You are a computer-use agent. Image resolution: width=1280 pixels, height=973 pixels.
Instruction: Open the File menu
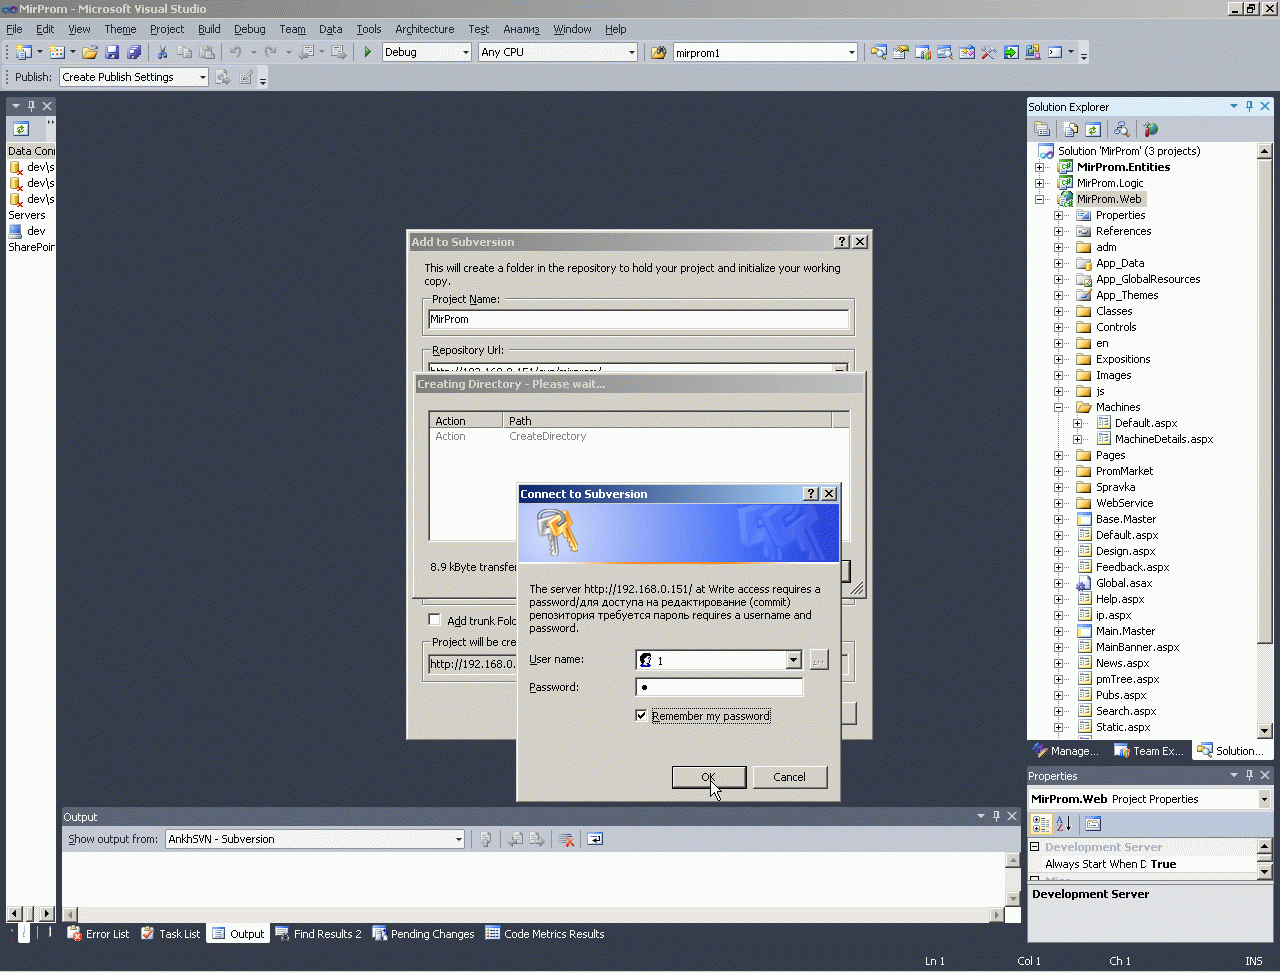[14, 29]
